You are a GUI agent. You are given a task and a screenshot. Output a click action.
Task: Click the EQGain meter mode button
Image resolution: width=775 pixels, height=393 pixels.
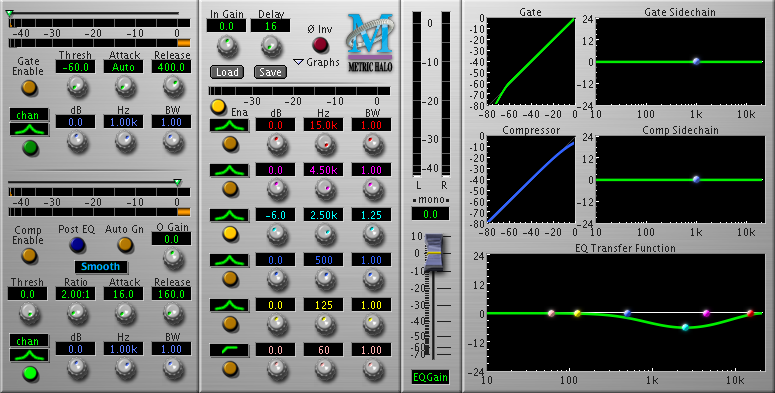tap(431, 377)
